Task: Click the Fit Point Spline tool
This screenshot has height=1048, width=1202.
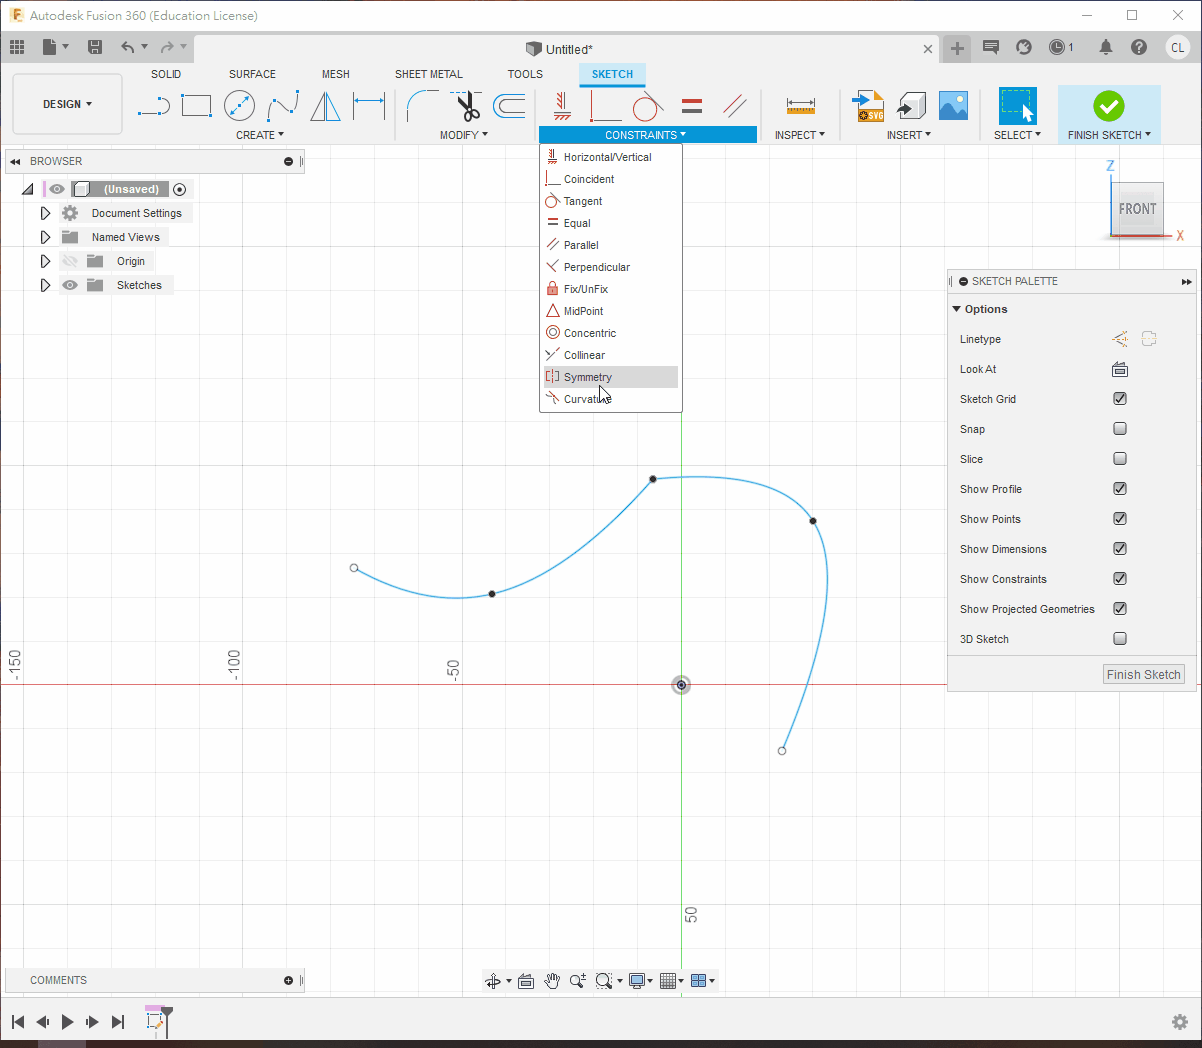Action: pyautogui.click(x=283, y=106)
